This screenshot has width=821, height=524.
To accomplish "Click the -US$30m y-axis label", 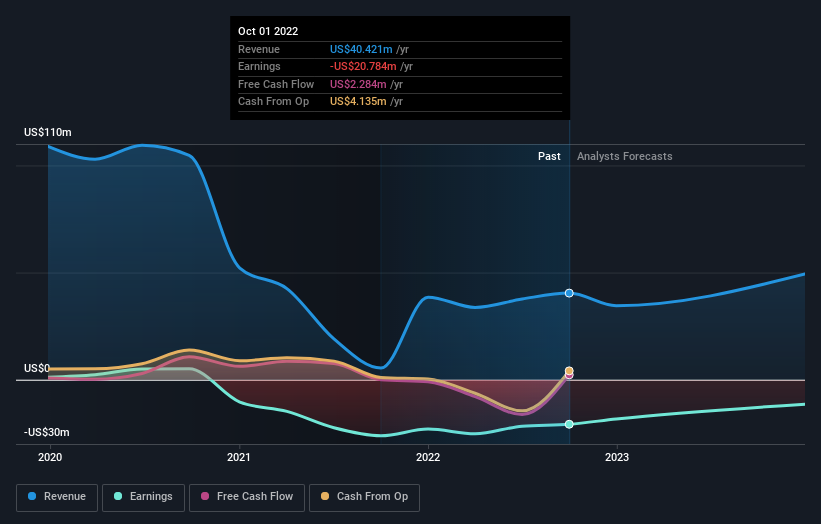I will pos(47,432).
